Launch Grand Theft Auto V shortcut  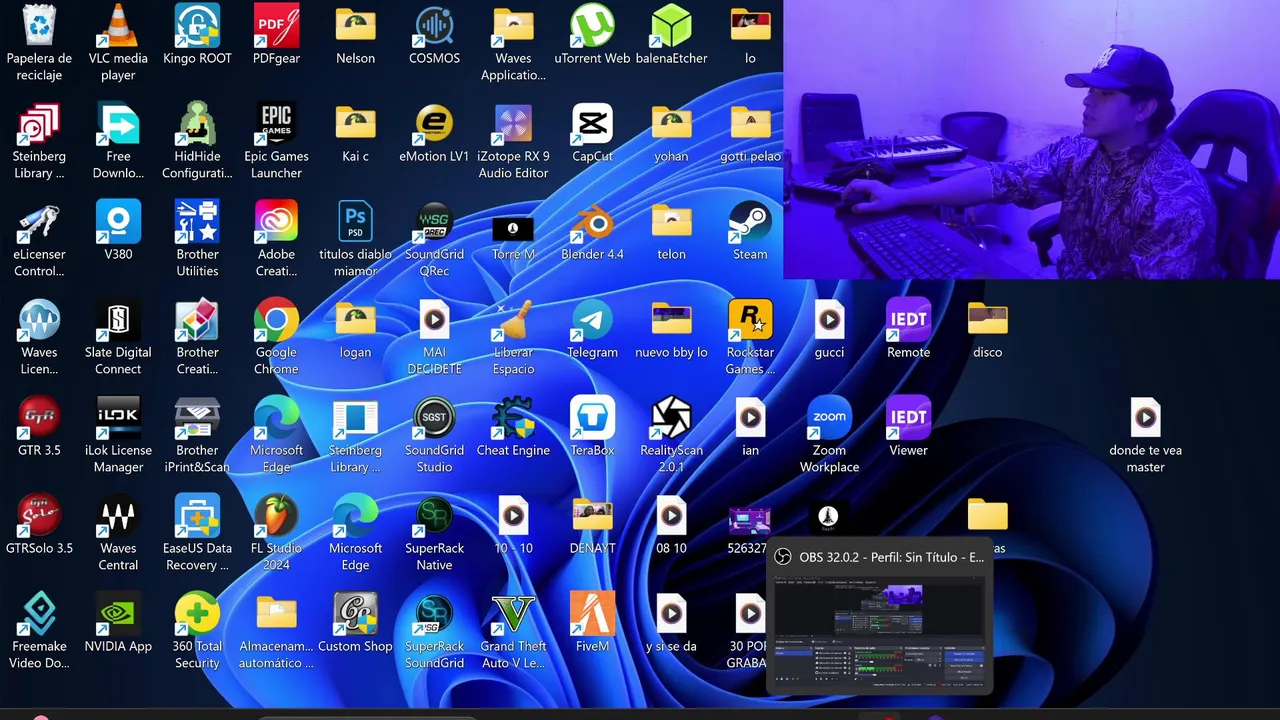pyautogui.click(x=513, y=615)
